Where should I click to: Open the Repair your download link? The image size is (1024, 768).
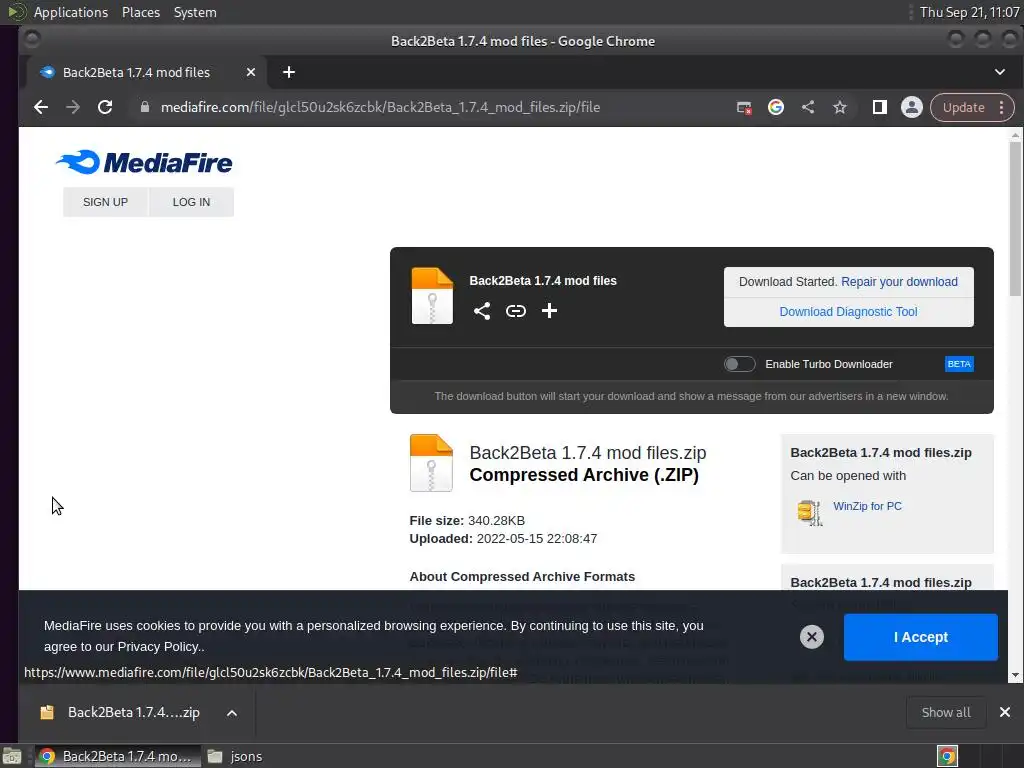pyautogui.click(x=899, y=281)
